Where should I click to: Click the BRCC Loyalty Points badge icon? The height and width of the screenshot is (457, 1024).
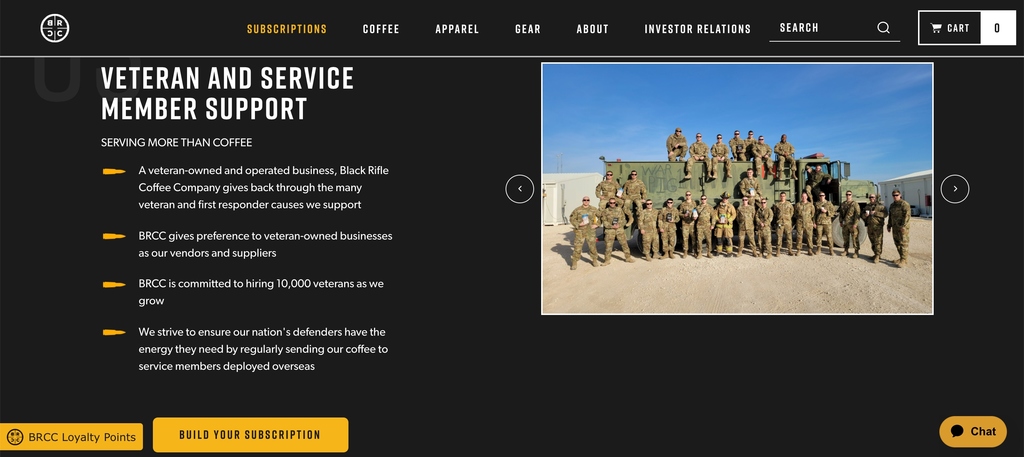pyautogui.click(x=15, y=437)
